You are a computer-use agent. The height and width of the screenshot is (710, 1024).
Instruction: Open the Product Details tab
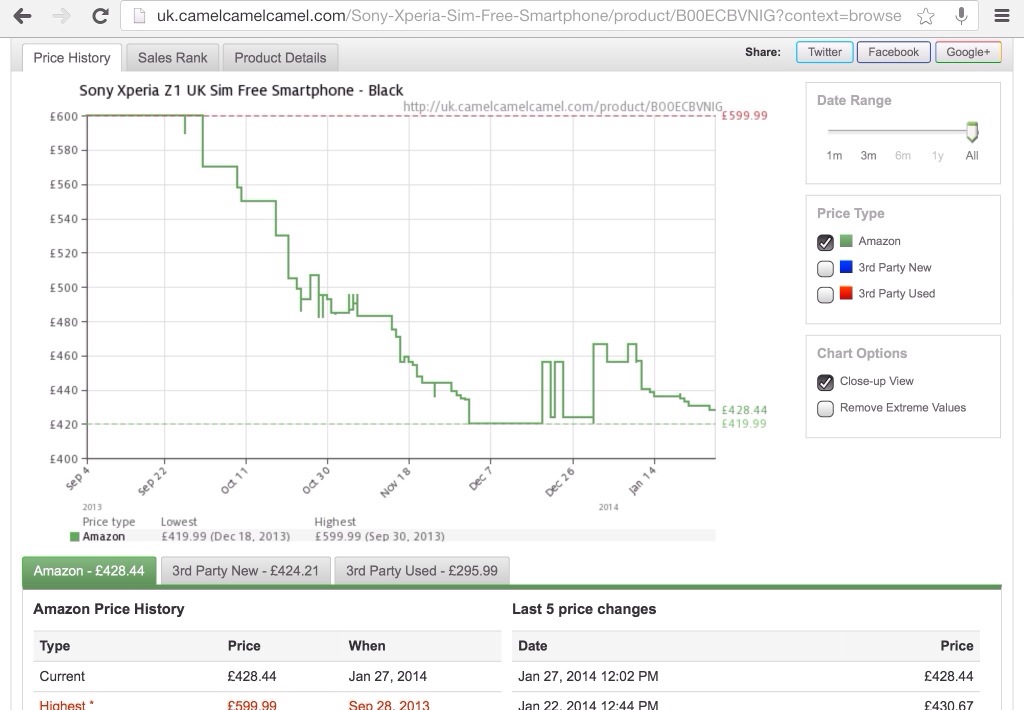click(x=280, y=58)
